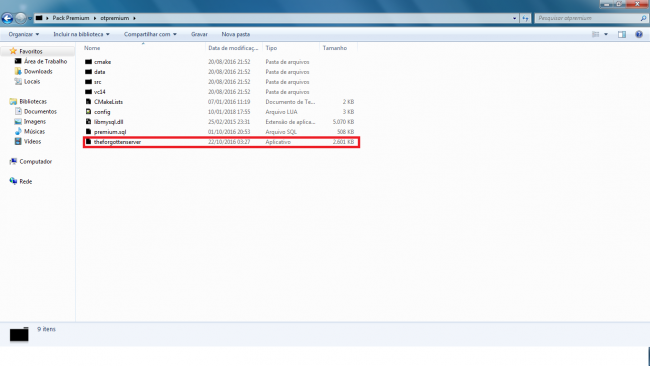Click the premium.sql file icon
Viewport: 650px width, 366px height.
coord(88,131)
